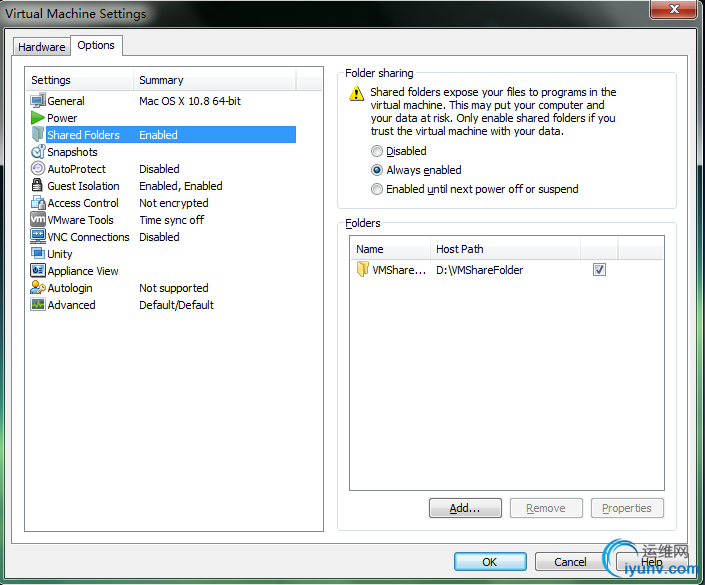
Task: Click the Summary column header
Action: click(215, 80)
